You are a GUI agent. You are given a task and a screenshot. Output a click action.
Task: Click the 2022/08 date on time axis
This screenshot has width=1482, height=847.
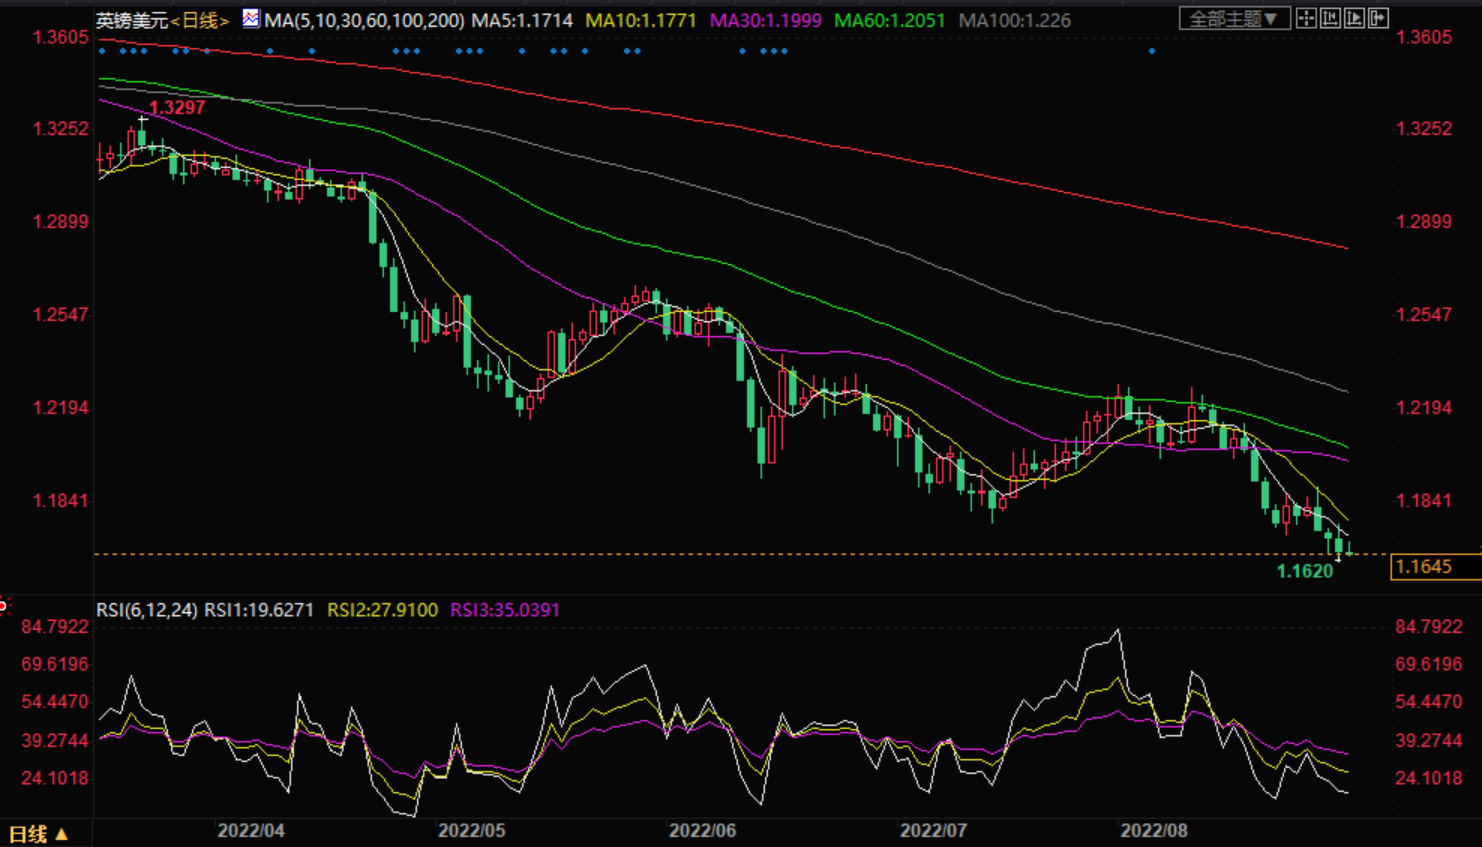(x=1153, y=831)
